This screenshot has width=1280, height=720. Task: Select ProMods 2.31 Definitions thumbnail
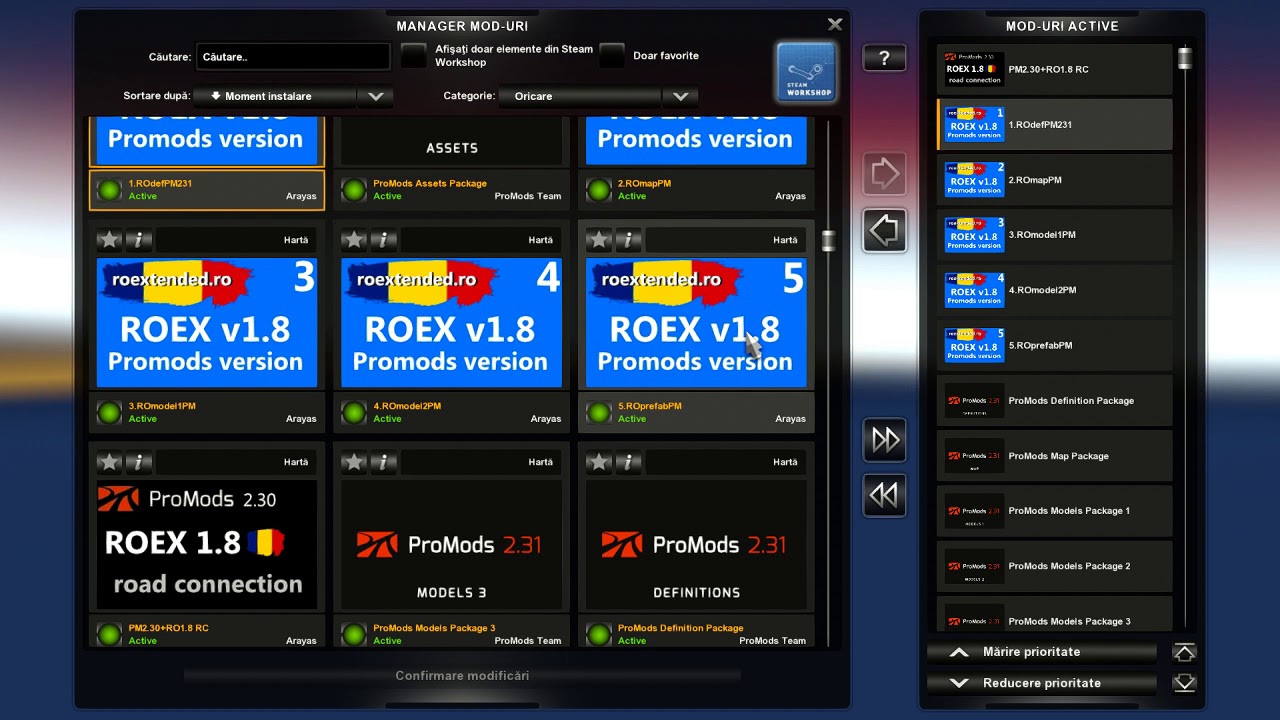pos(696,545)
